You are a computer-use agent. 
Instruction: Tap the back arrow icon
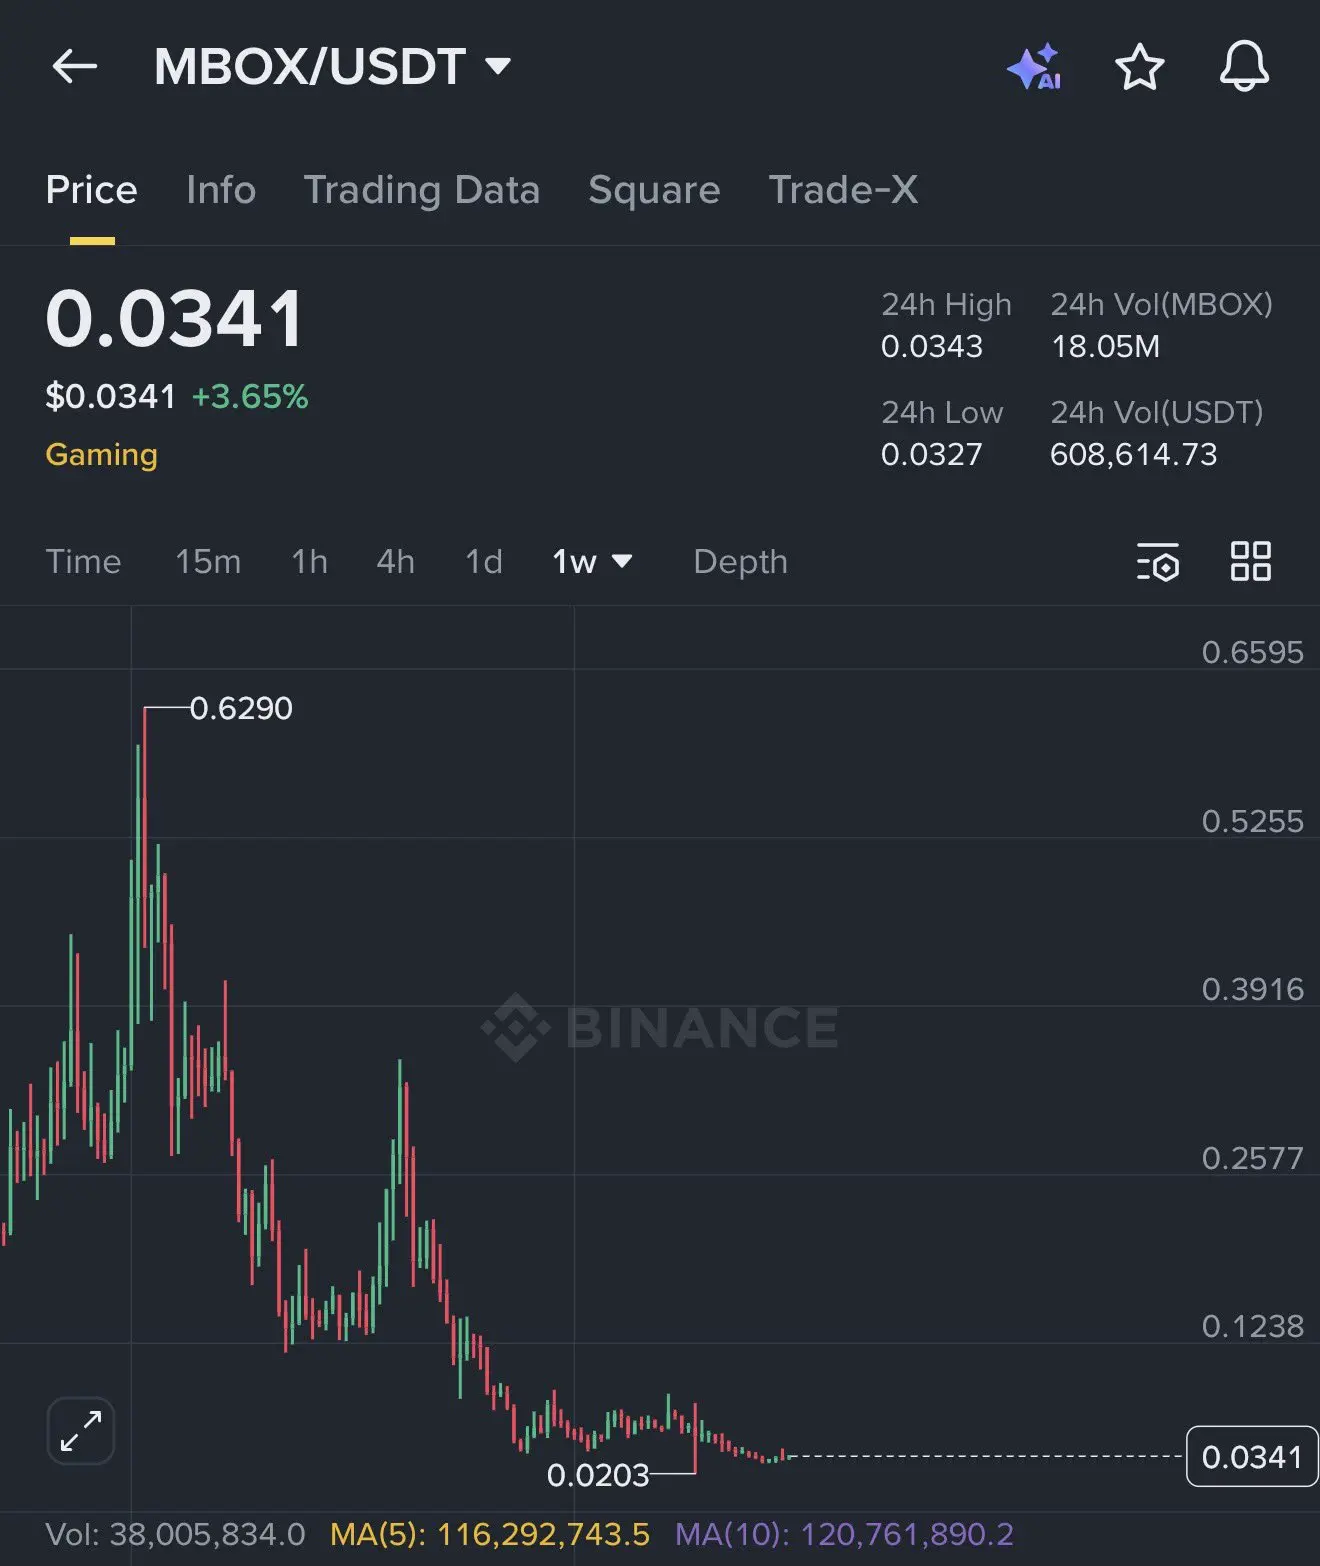[74, 67]
